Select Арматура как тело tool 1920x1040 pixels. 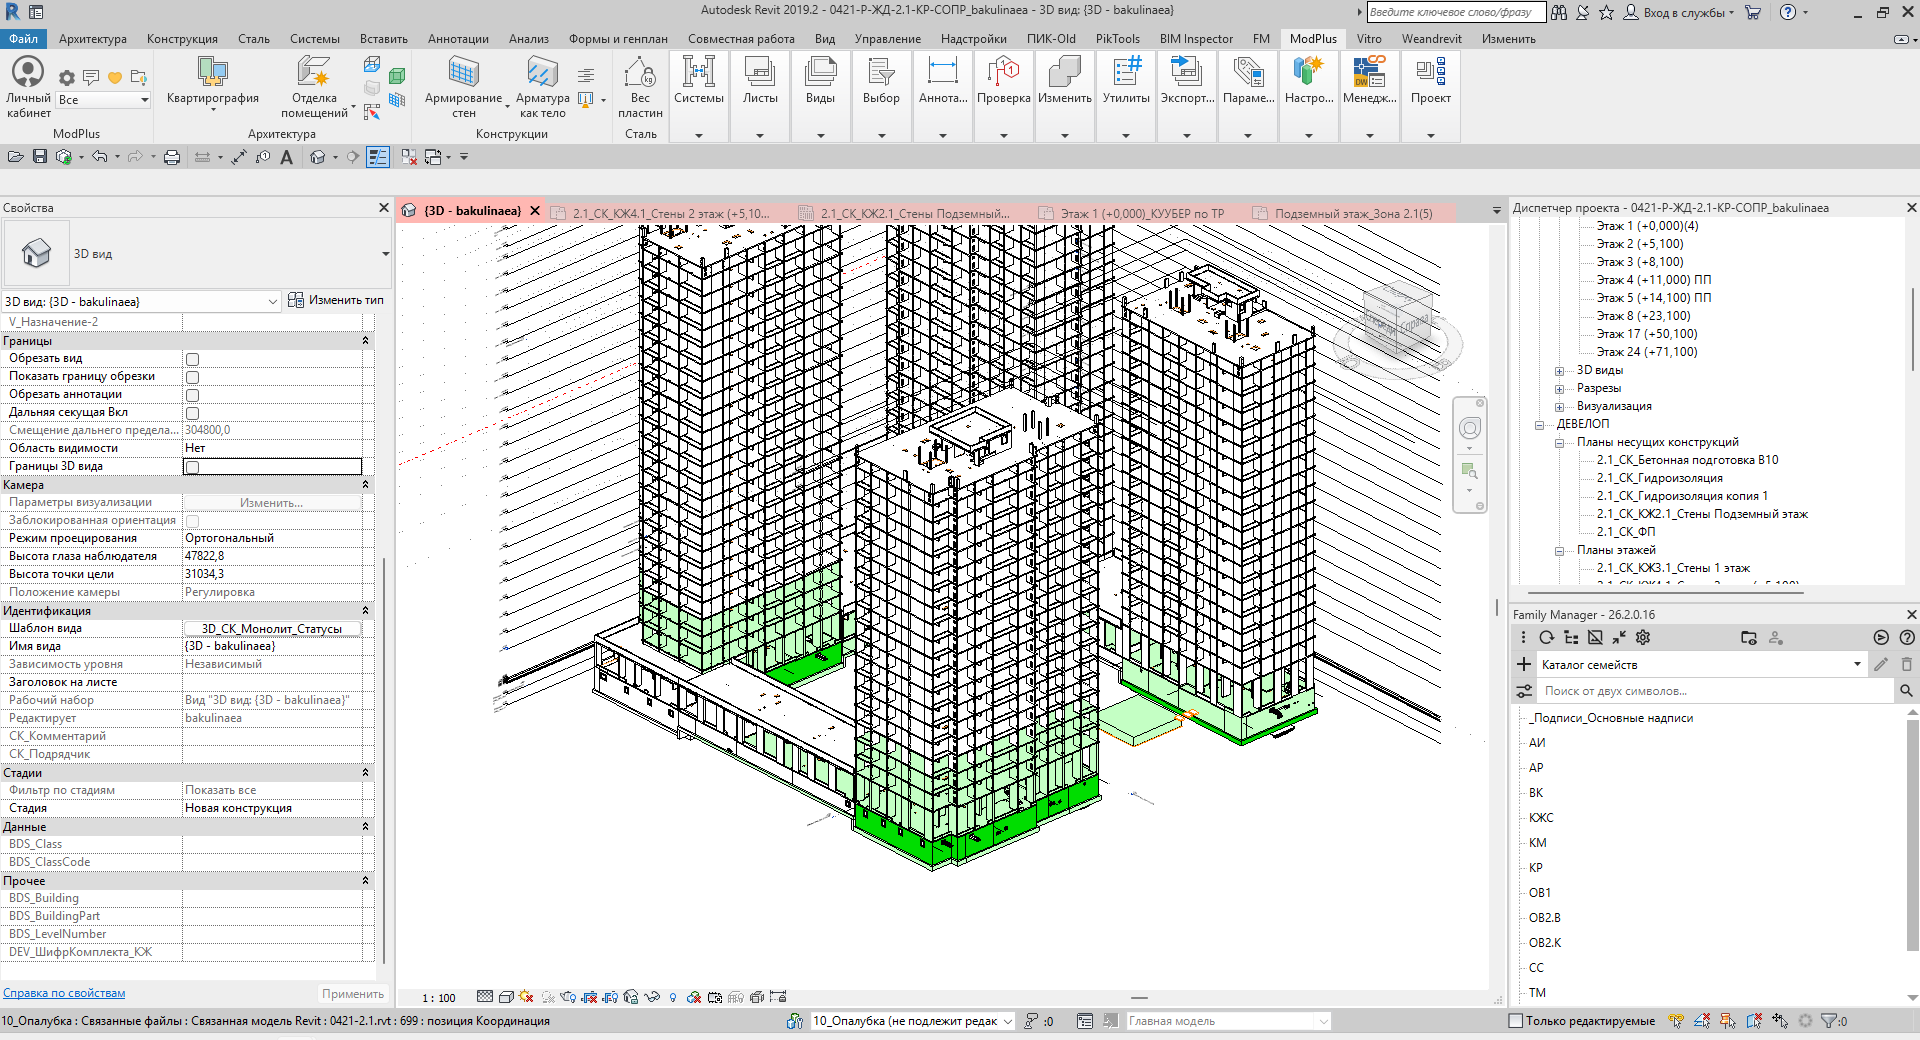(542, 87)
